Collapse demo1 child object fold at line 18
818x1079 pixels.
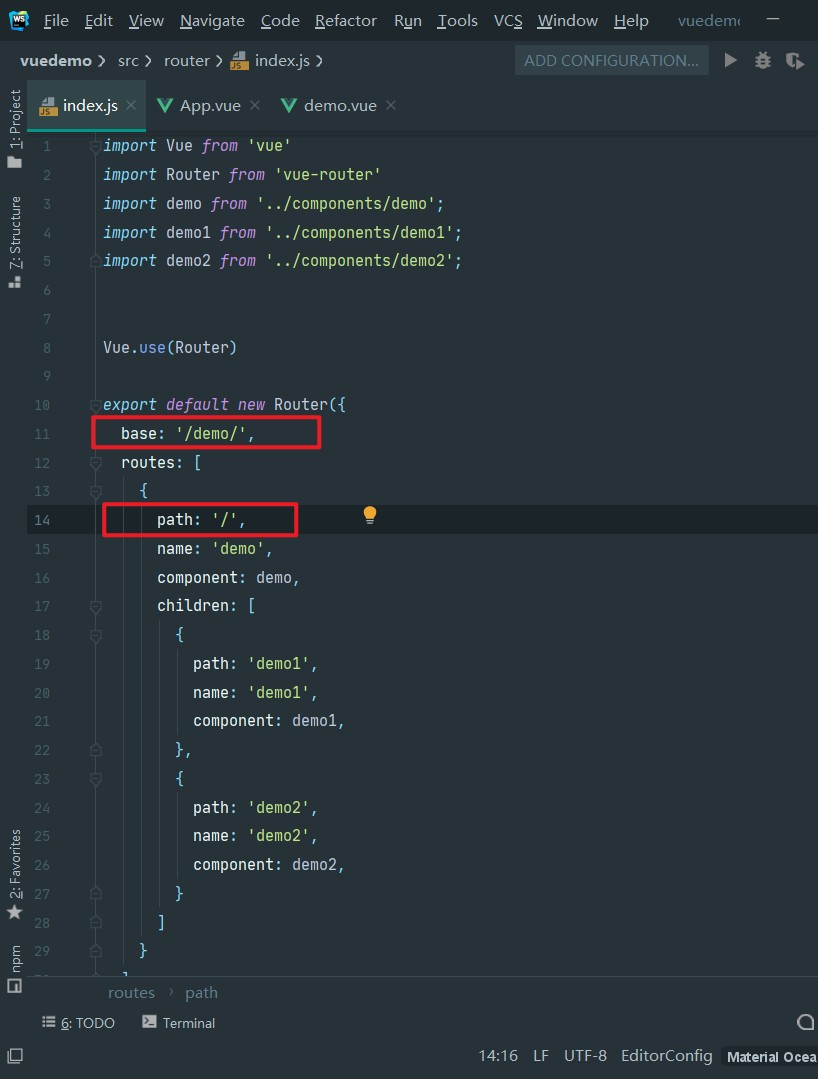pyautogui.click(x=96, y=635)
